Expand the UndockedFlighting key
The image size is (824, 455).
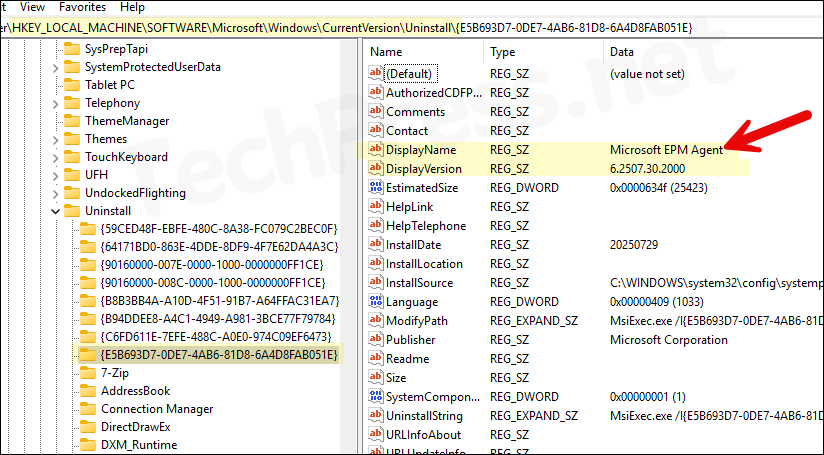tap(56, 194)
